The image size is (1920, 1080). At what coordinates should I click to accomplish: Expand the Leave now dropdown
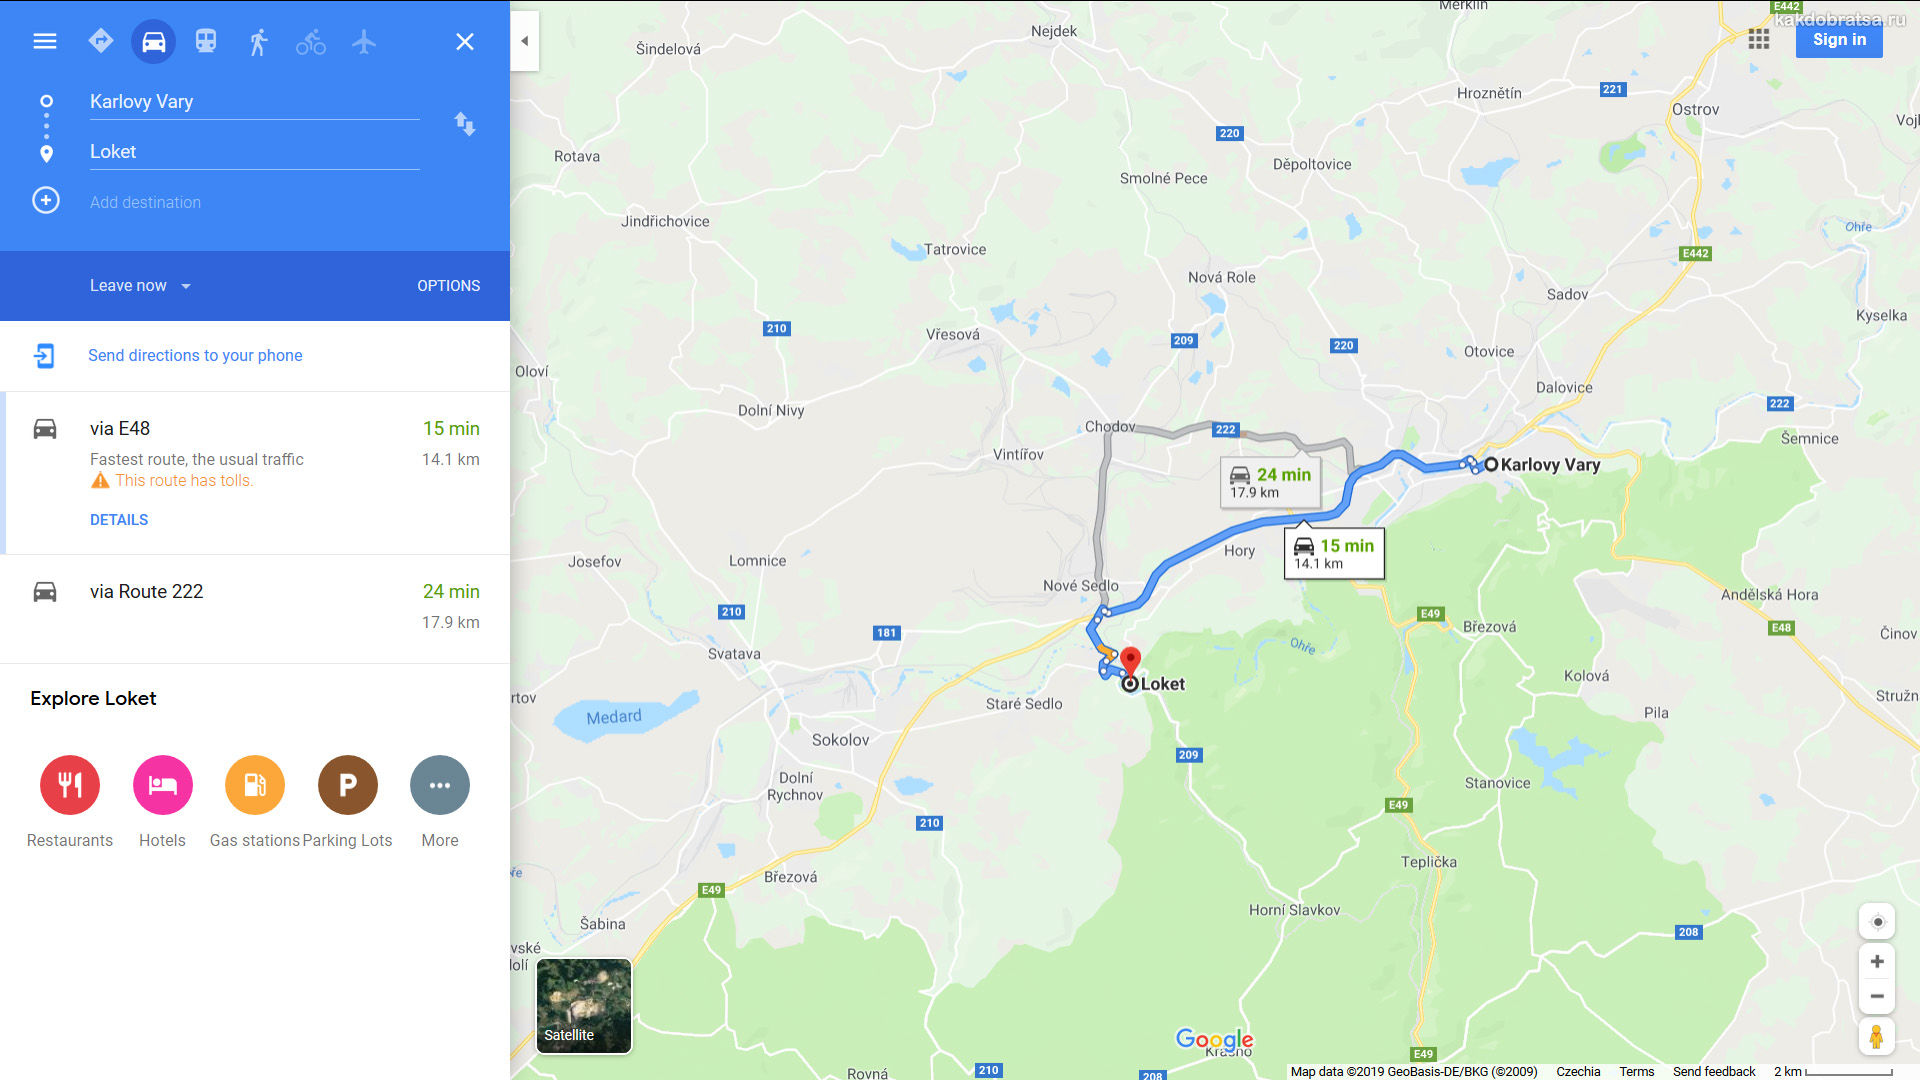(140, 286)
